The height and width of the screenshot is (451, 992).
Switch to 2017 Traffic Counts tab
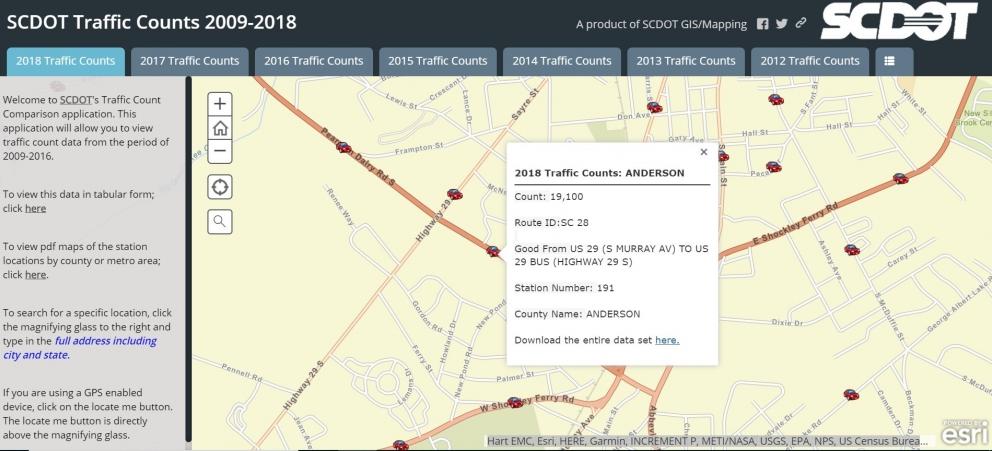189,61
